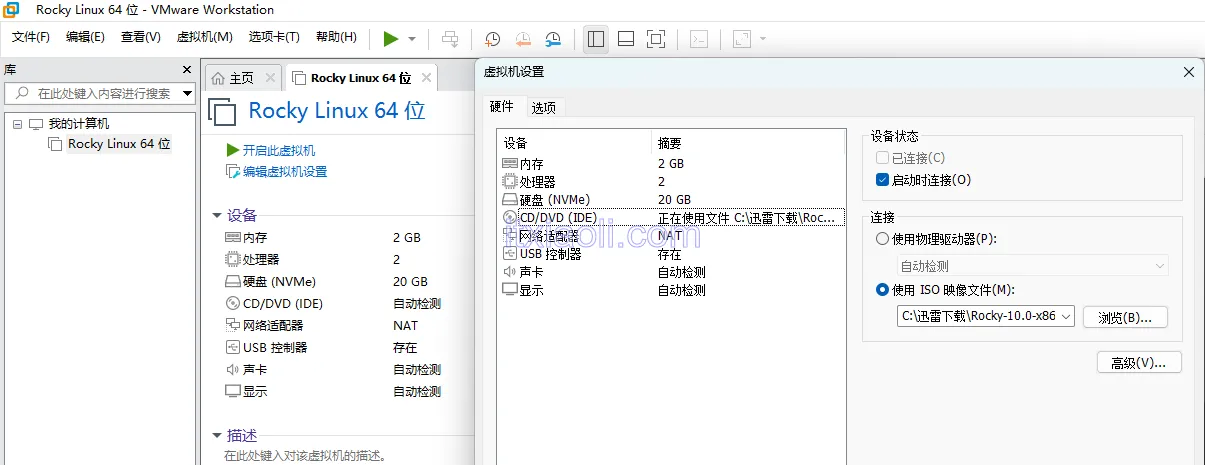Open the library search dropdown arrow
The width and height of the screenshot is (1205, 465).
187,93
